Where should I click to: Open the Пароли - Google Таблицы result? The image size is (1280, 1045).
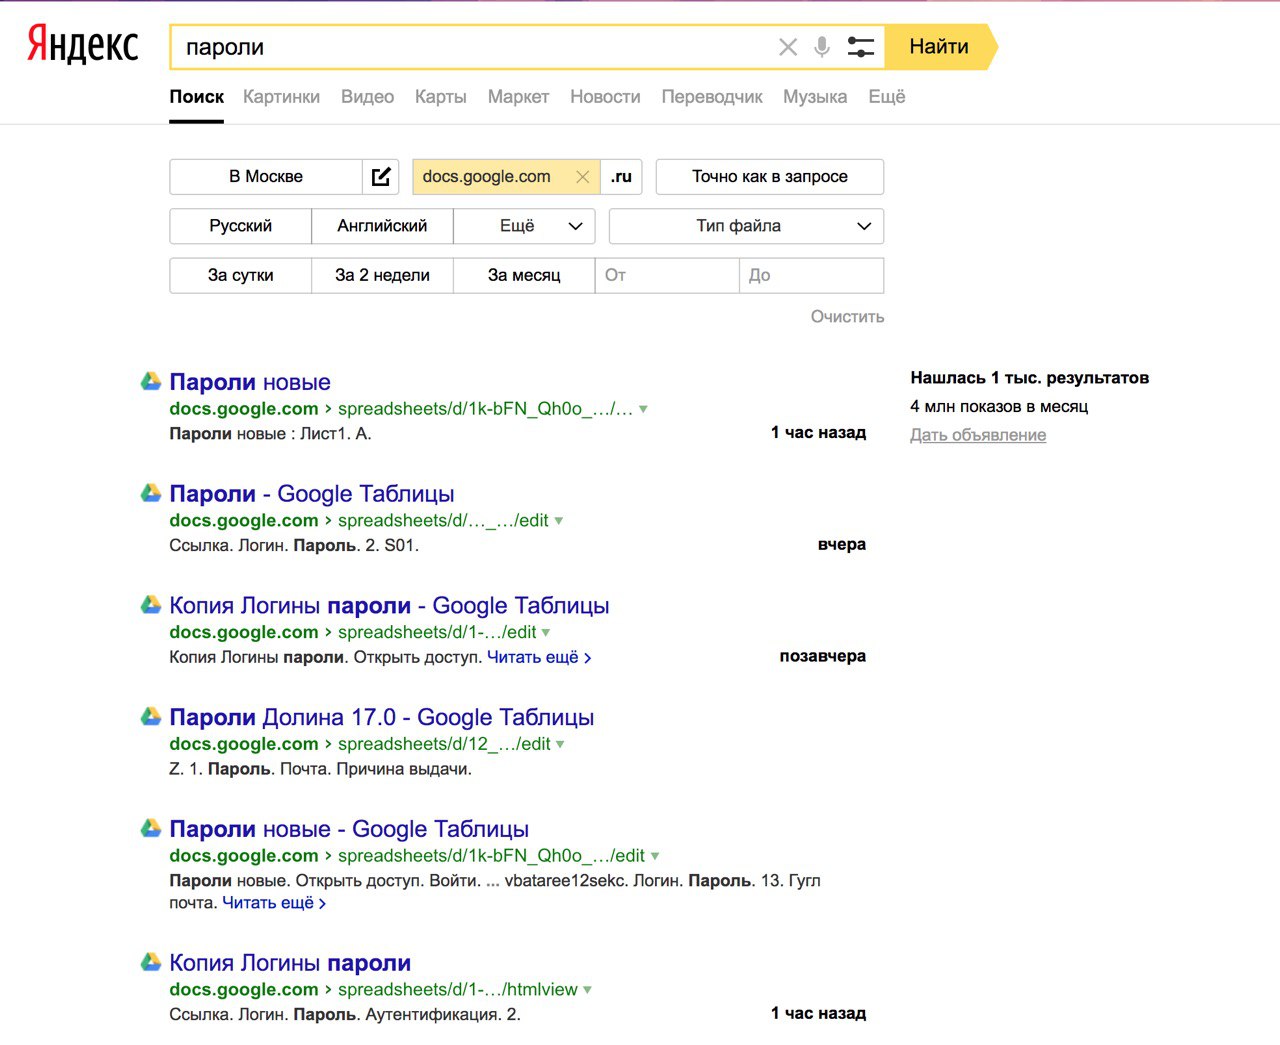312,494
